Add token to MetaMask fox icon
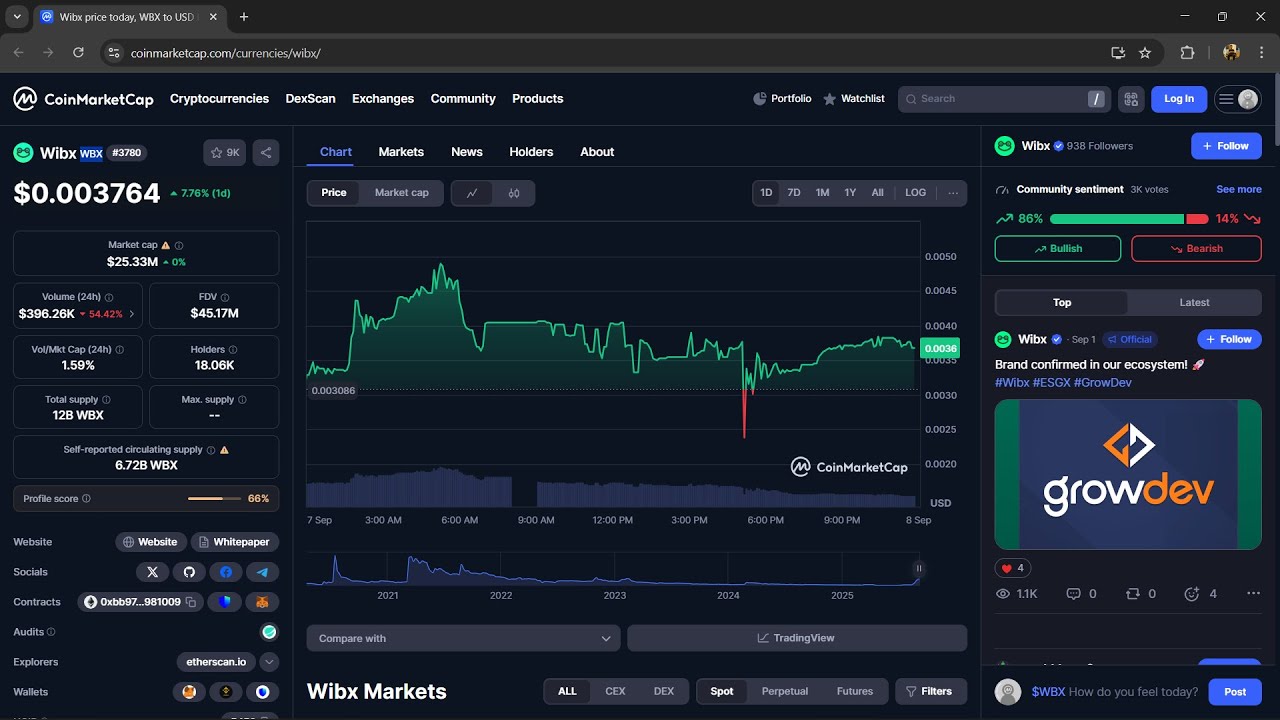Screen dimensions: 1280x720 pyautogui.click(x=262, y=602)
